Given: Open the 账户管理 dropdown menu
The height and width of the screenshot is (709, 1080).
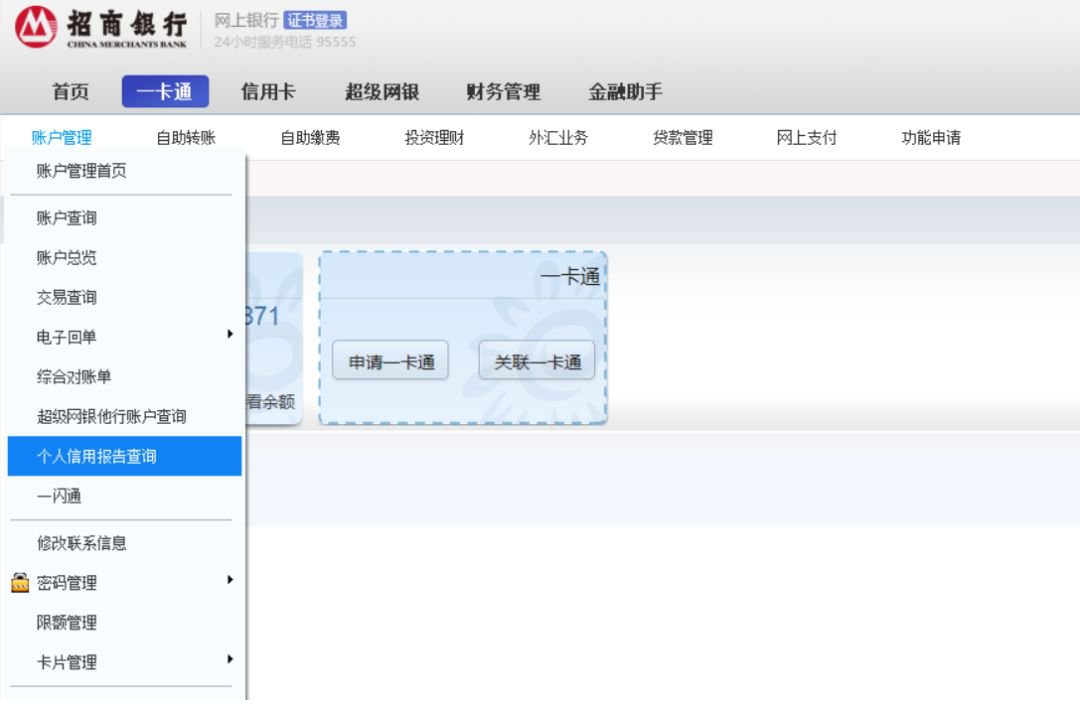Looking at the screenshot, I should [x=62, y=138].
